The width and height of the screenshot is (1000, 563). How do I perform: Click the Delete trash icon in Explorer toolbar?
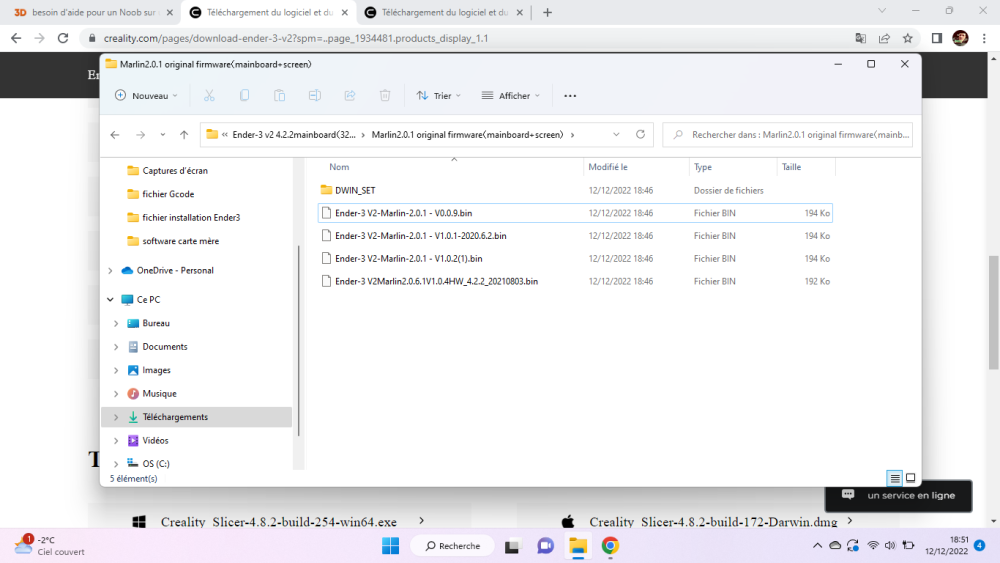(x=385, y=96)
